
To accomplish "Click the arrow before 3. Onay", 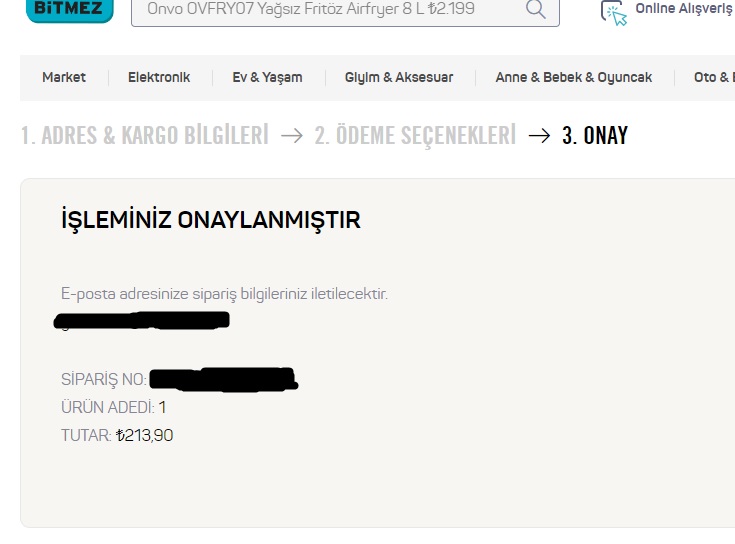I will pos(539,136).
